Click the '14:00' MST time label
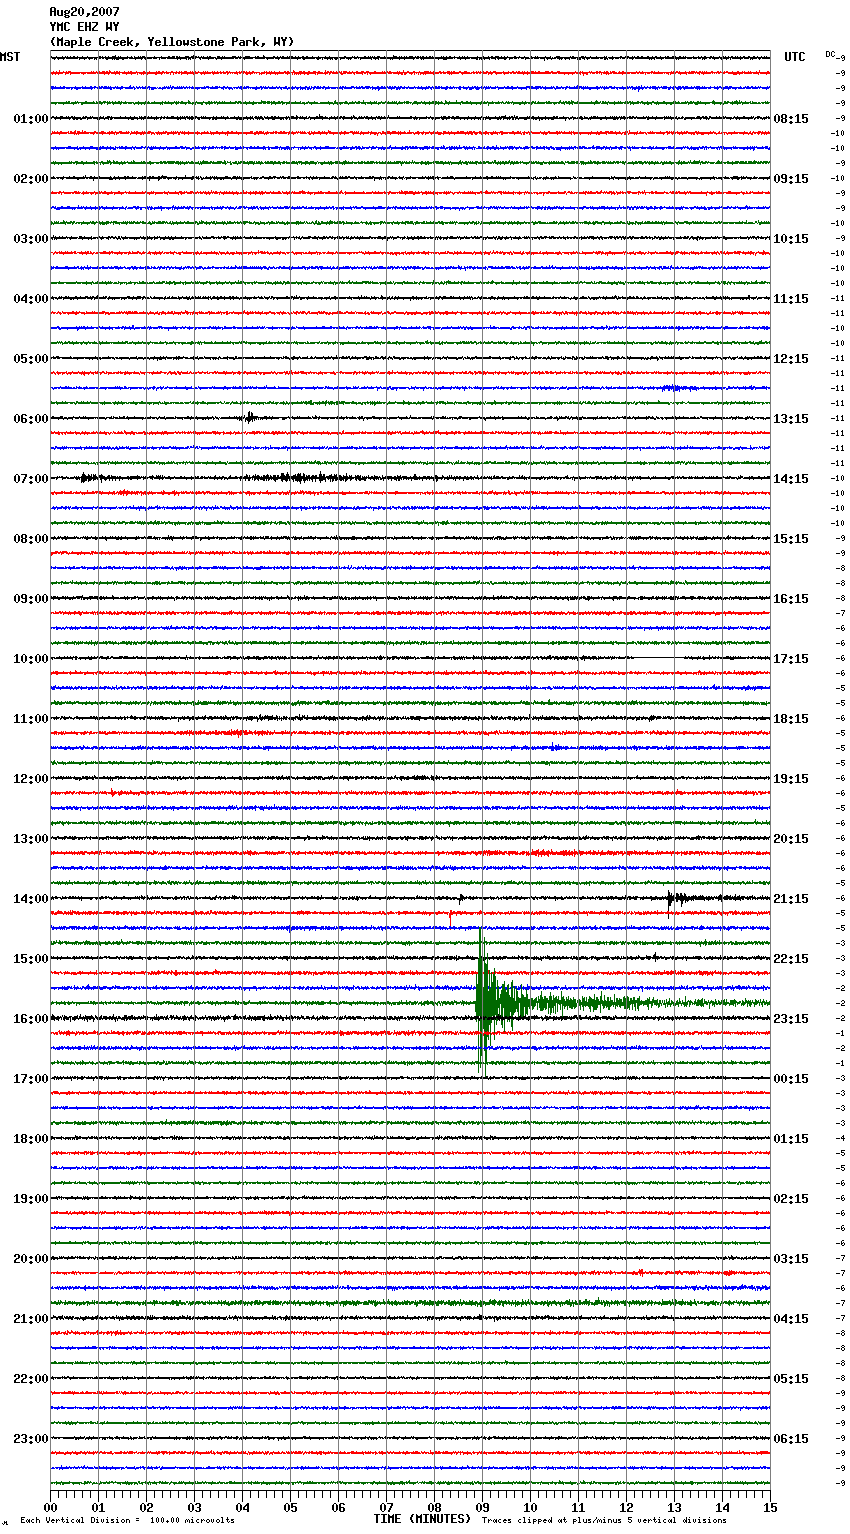 pyautogui.click(x=31, y=899)
